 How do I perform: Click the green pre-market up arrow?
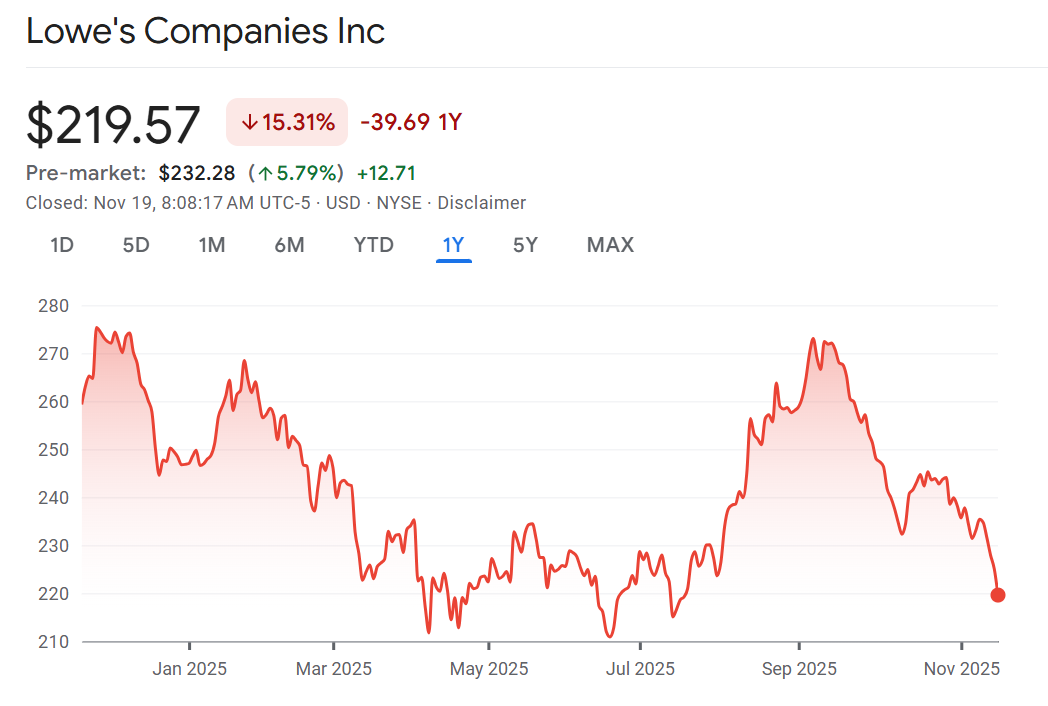point(265,173)
